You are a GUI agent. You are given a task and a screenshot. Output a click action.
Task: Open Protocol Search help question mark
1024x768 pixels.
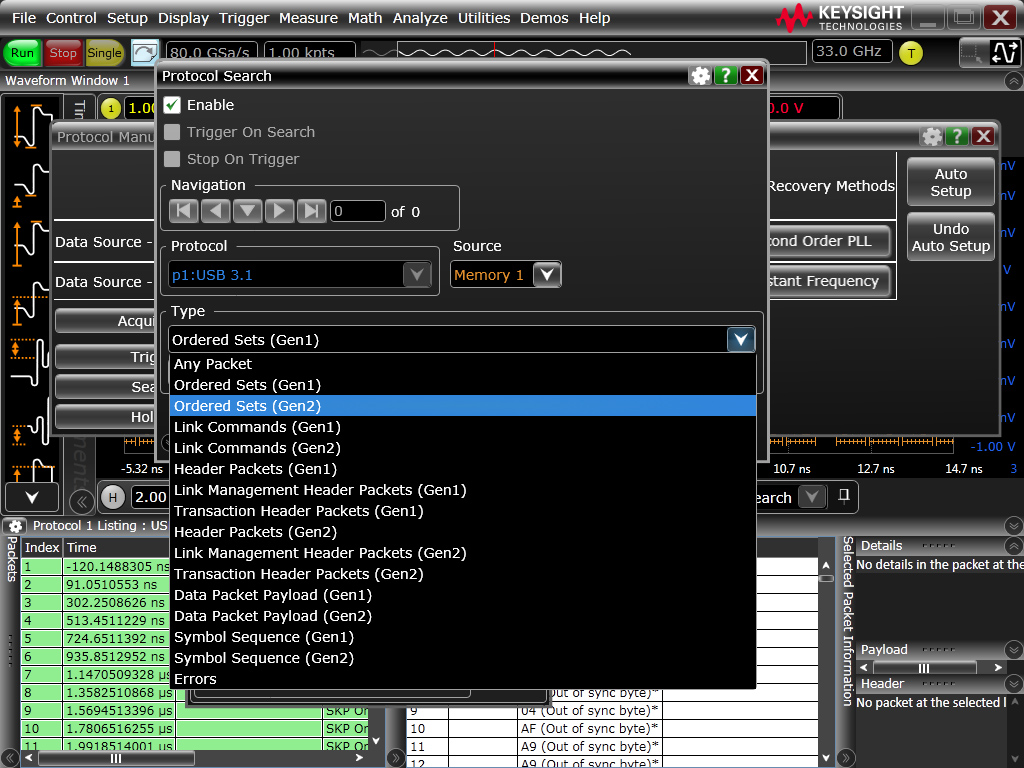(x=726, y=76)
